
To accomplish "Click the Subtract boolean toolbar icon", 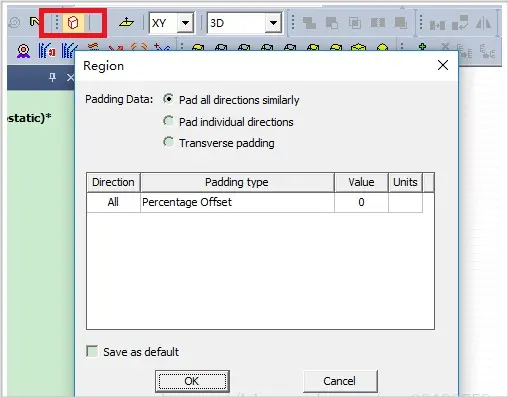I will tap(332, 23).
